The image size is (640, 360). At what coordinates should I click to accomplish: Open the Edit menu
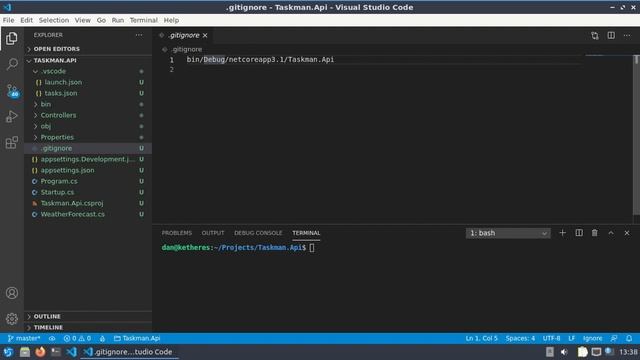coord(27,20)
